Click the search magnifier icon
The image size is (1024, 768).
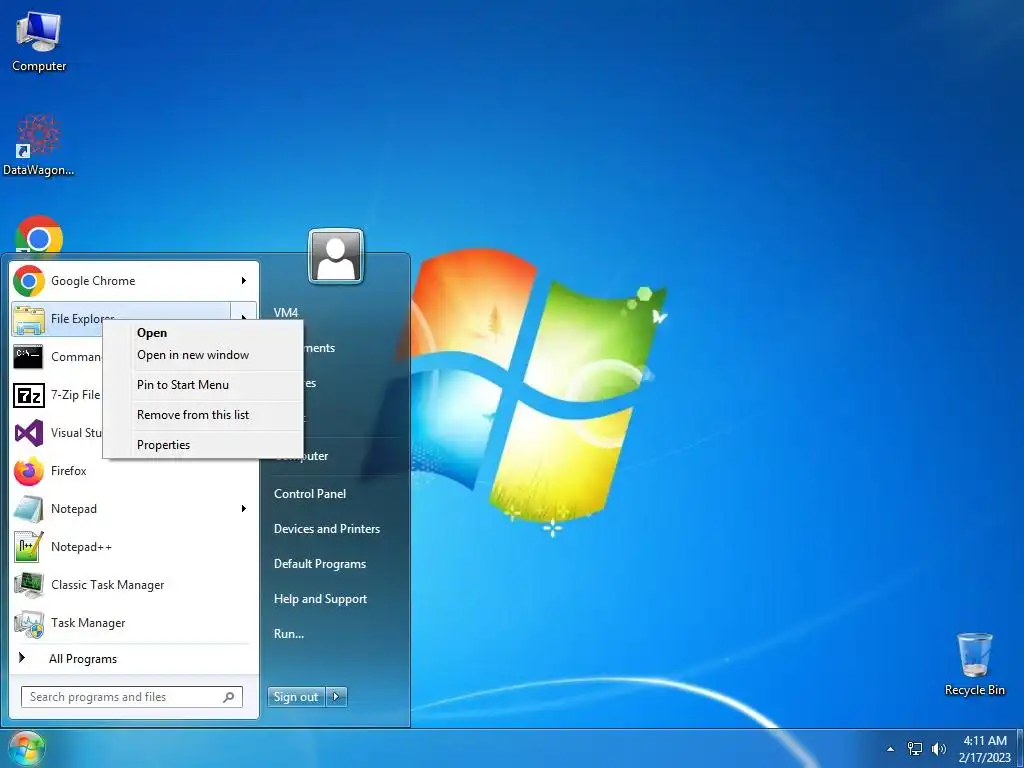pyautogui.click(x=229, y=697)
